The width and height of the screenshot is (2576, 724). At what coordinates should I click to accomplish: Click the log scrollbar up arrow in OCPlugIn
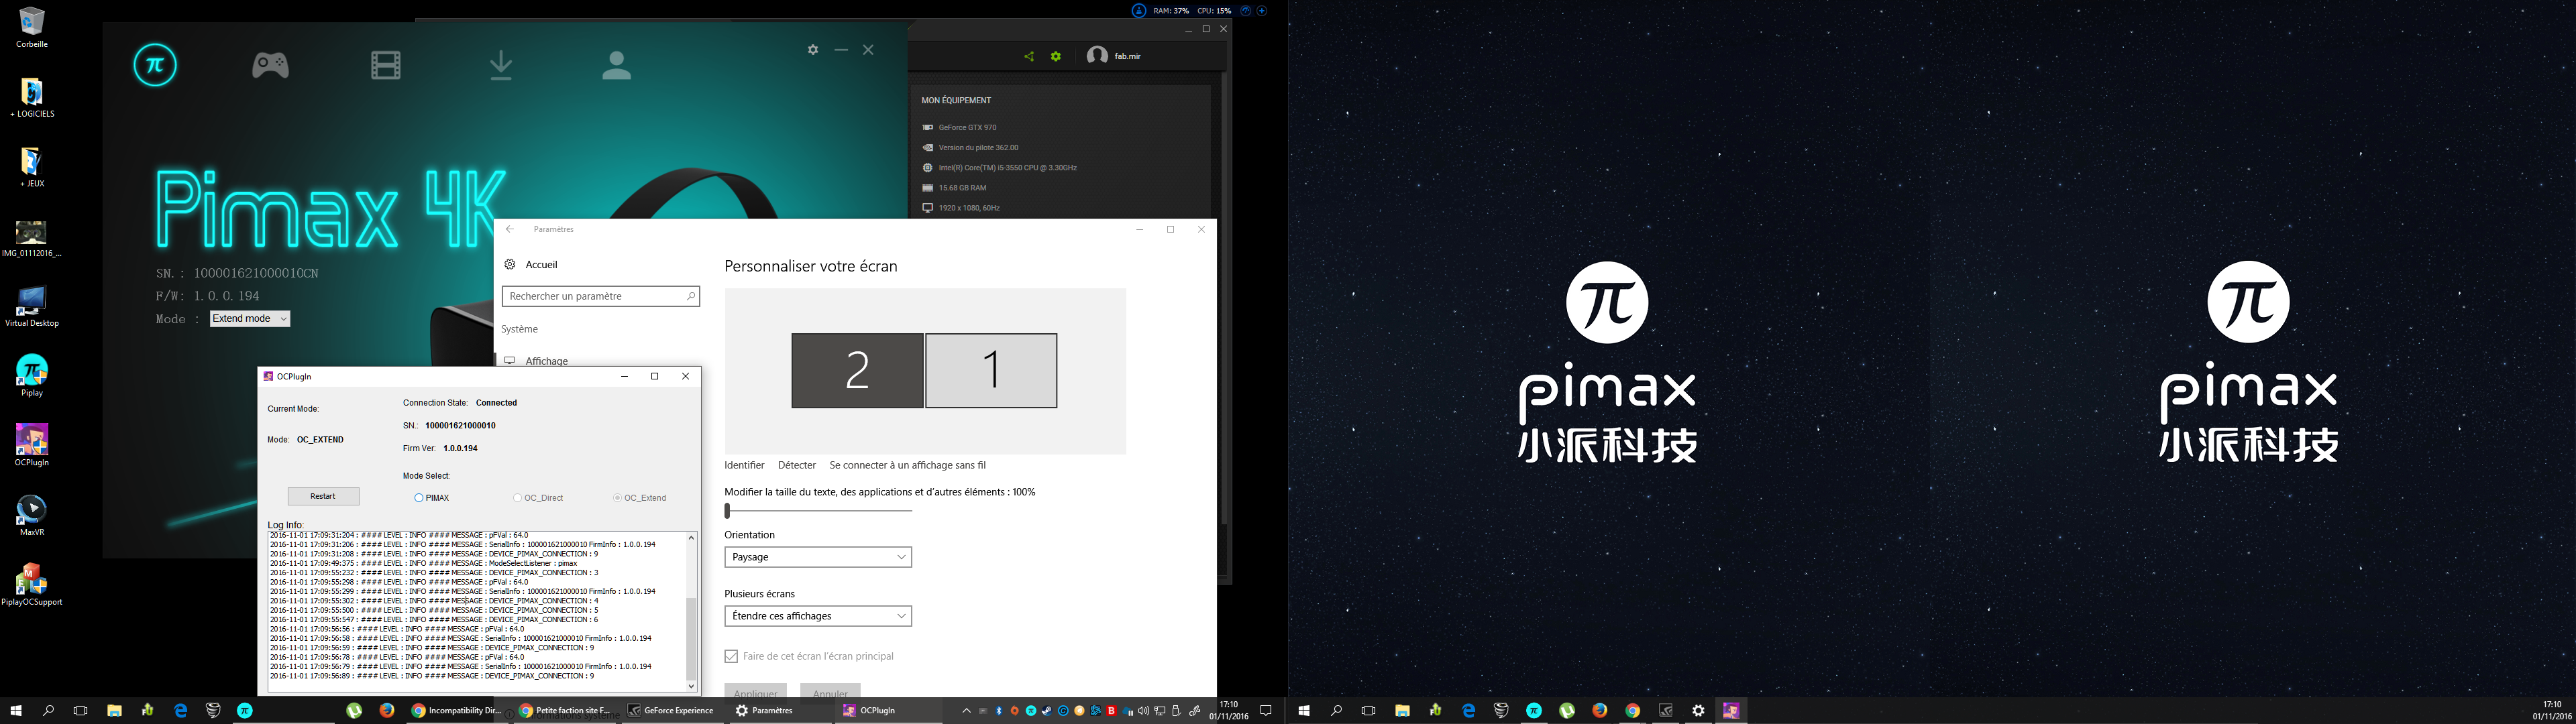point(691,538)
